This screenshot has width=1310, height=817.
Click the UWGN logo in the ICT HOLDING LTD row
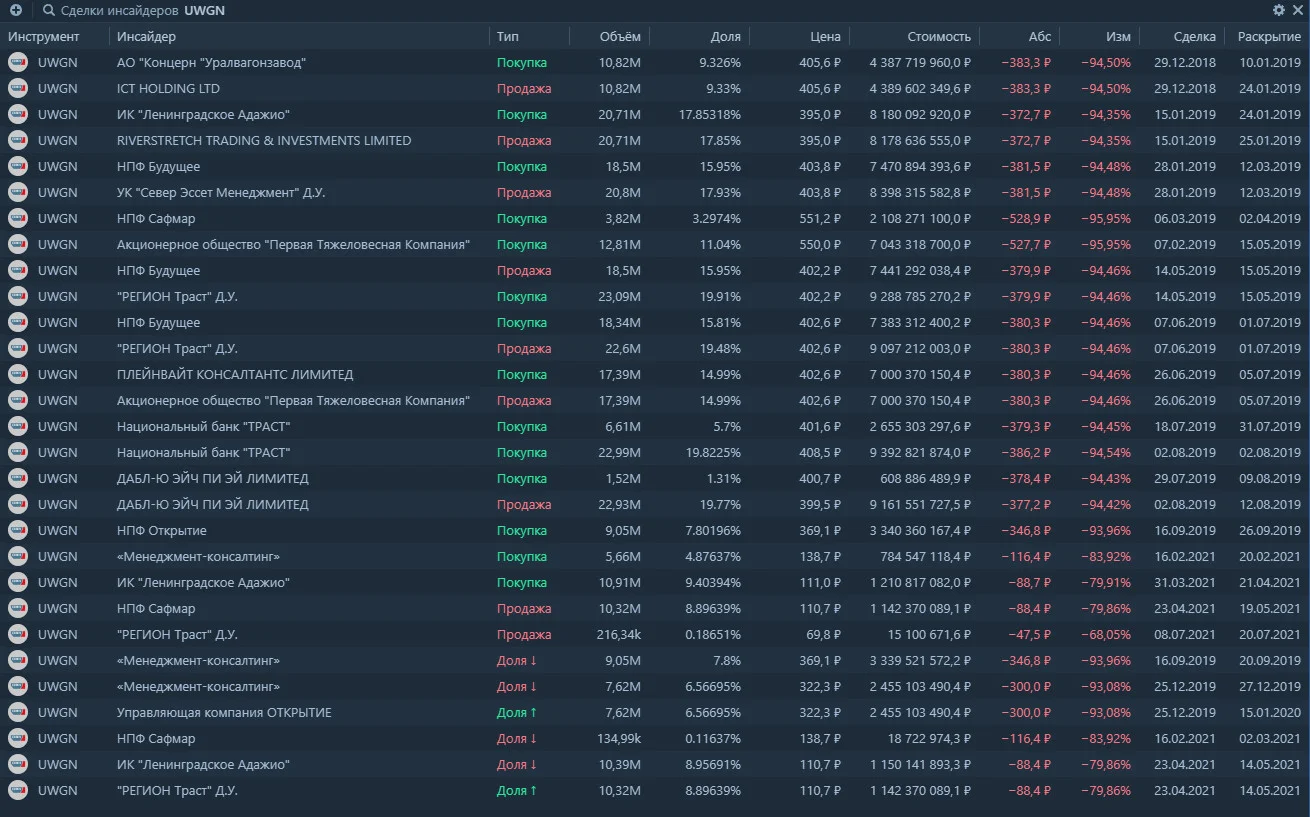pos(18,88)
